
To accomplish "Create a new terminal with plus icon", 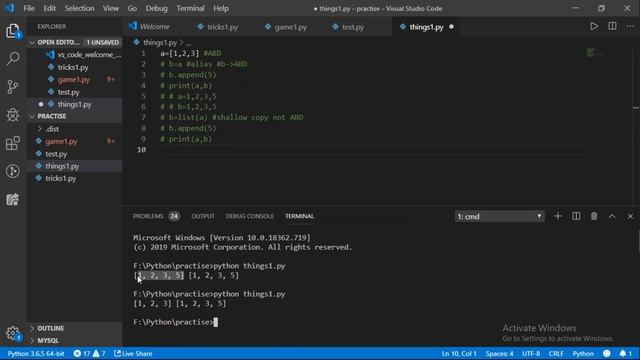I will click(x=558, y=216).
